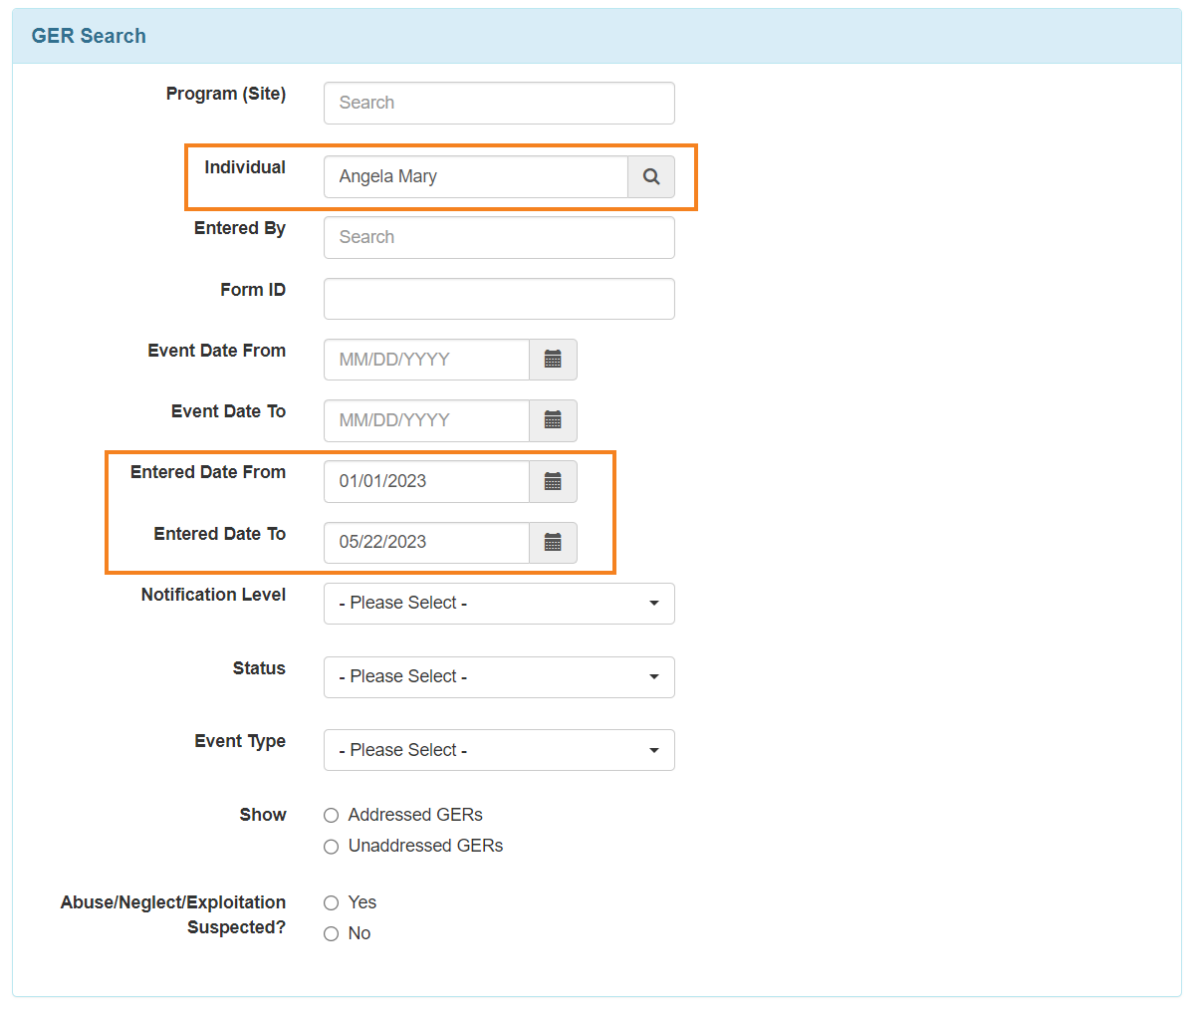Screen dimensions: 1200x1013
Task: Click the Entered Date From field showing 01/01/2023
Action: pyautogui.click(x=426, y=482)
